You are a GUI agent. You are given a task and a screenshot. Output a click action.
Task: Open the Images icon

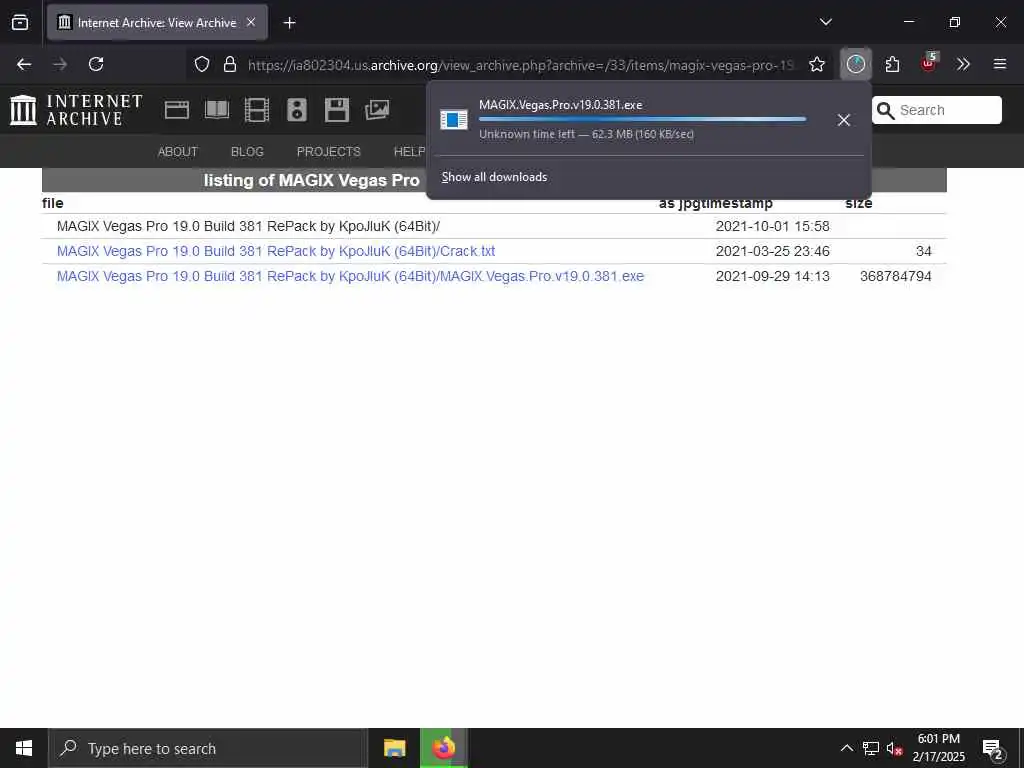377,110
